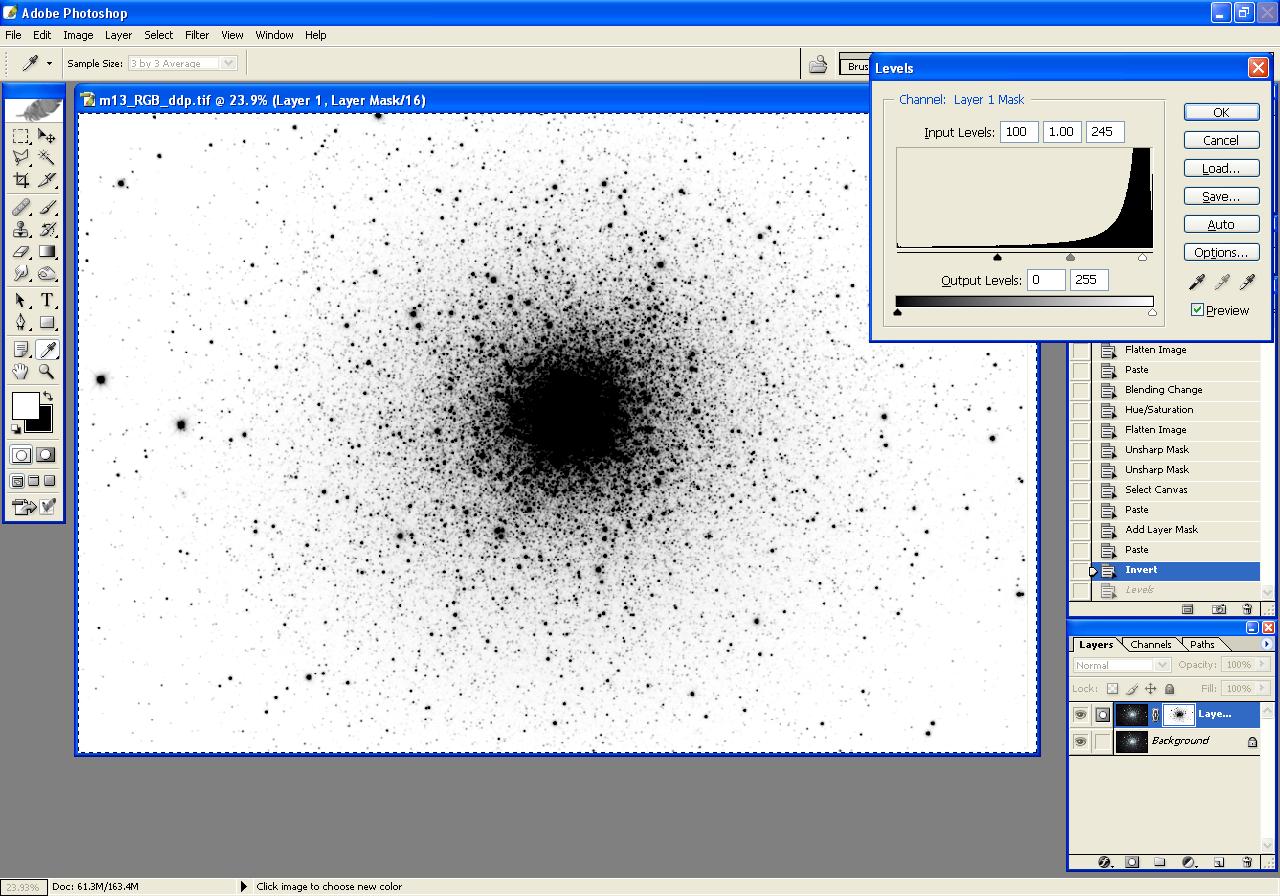The width and height of the screenshot is (1280, 896).
Task: Select the Magic Wand tool
Action: (47, 158)
